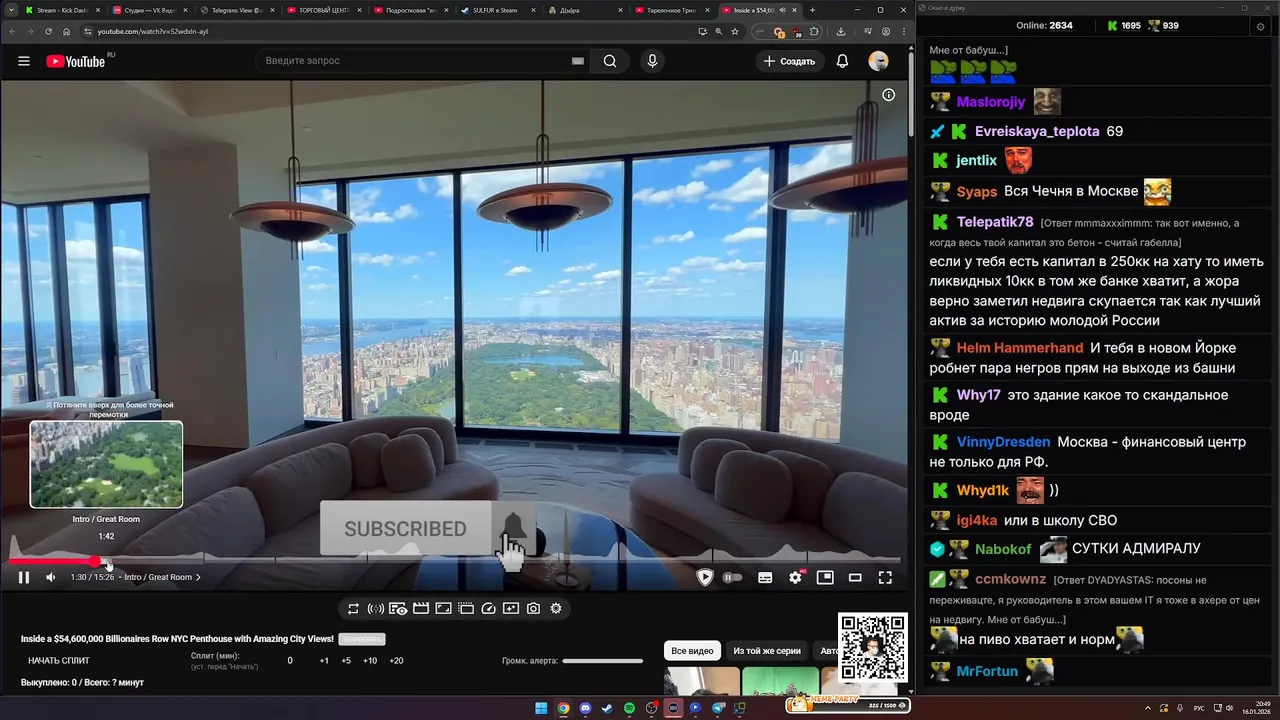Click the chapter preview thumbnail Intro / Great Room
Image resolution: width=1280 pixels, height=720 pixels.
click(106, 464)
